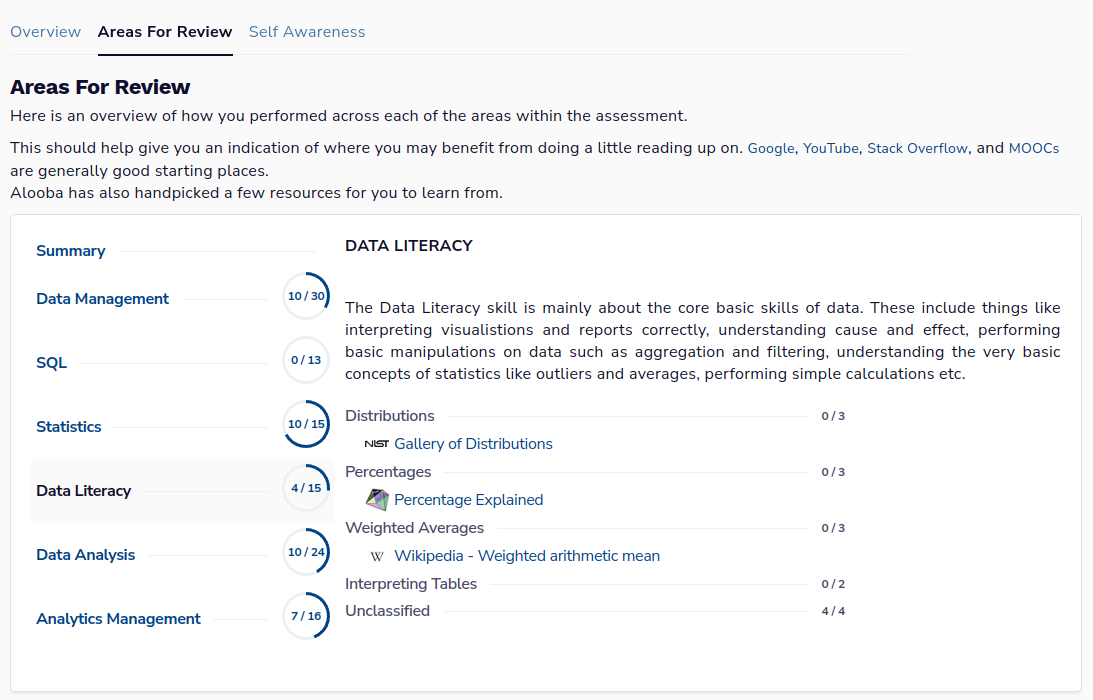
Task: Click the Interpreting Tables 0 / 2 score
Action: point(833,584)
